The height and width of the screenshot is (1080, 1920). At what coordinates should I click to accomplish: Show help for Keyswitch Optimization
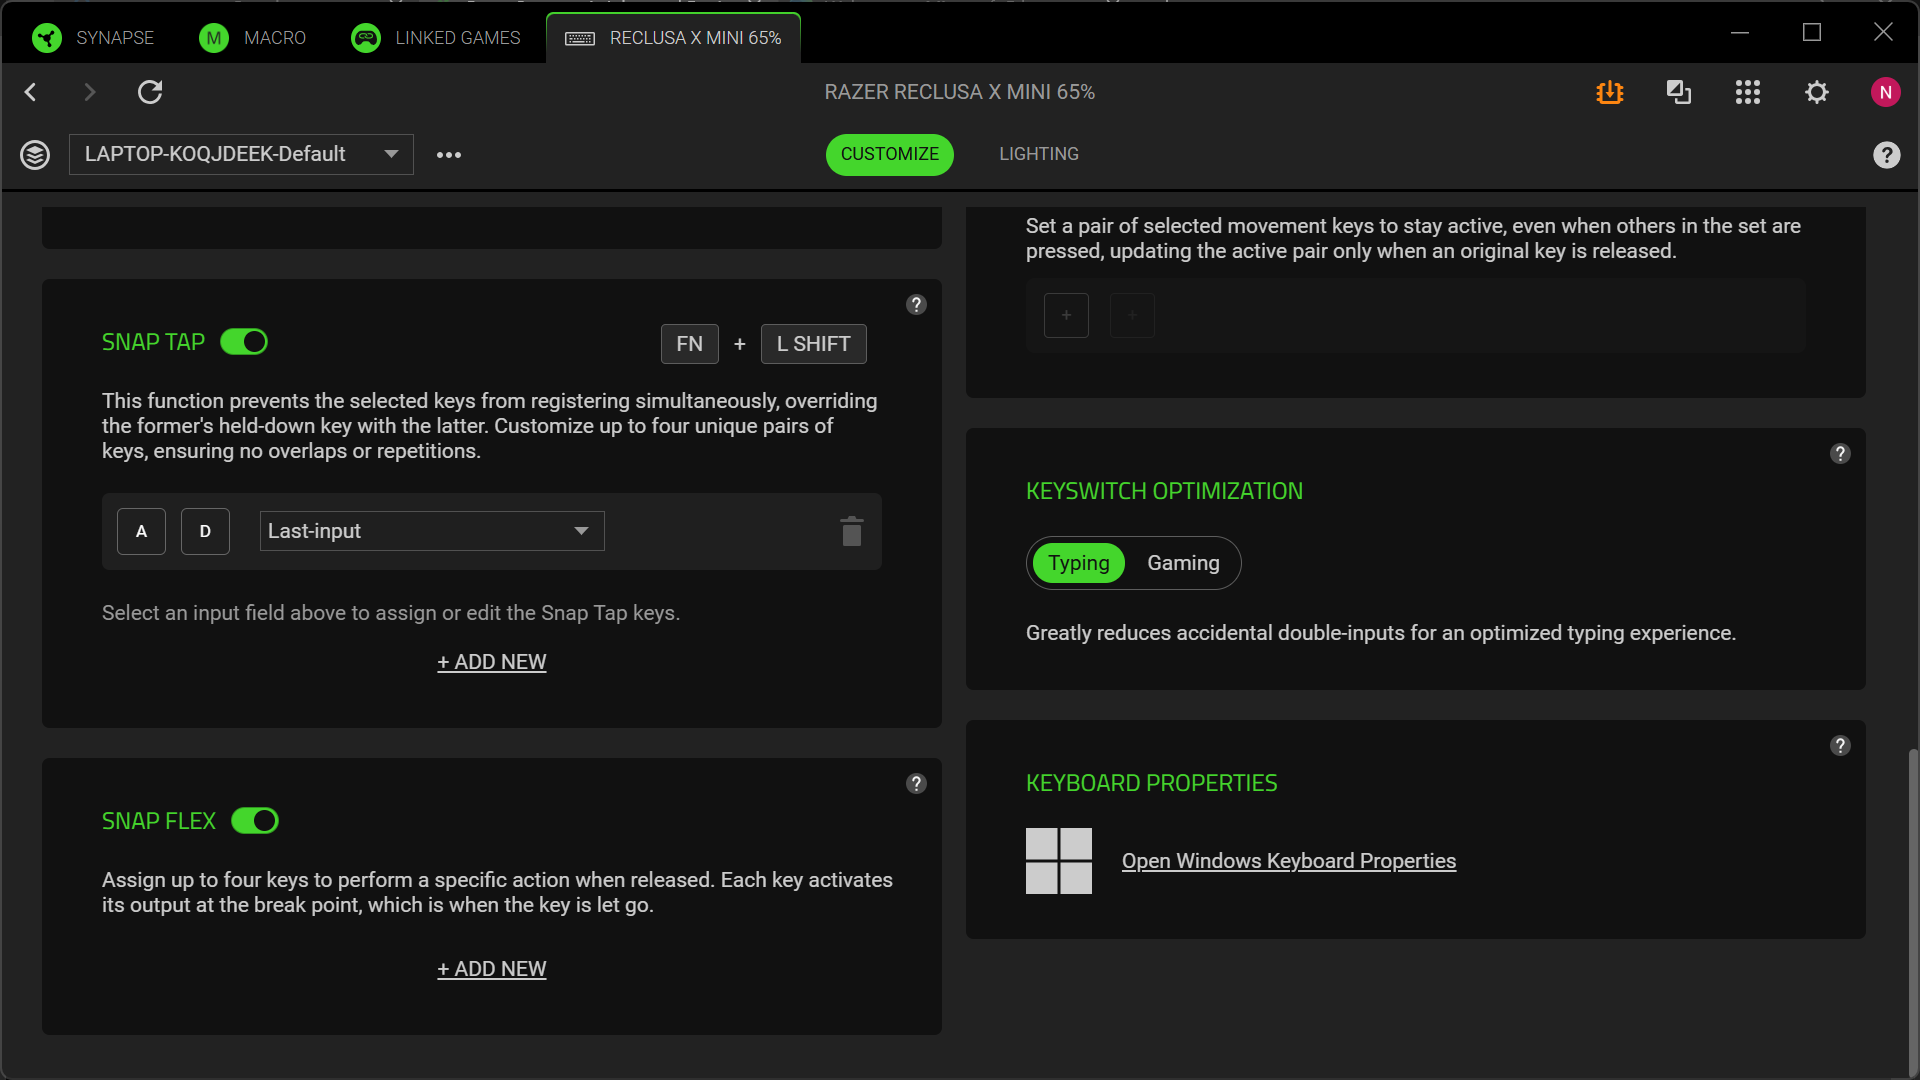click(x=1840, y=454)
